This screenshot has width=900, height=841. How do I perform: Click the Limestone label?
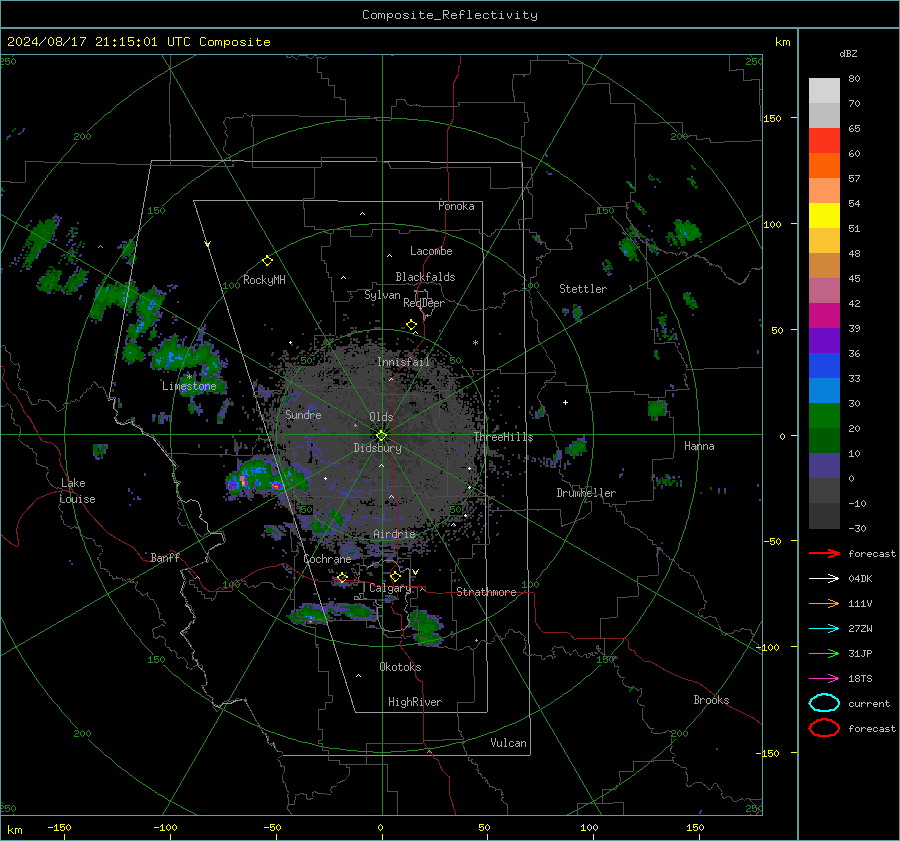click(x=189, y=386)
